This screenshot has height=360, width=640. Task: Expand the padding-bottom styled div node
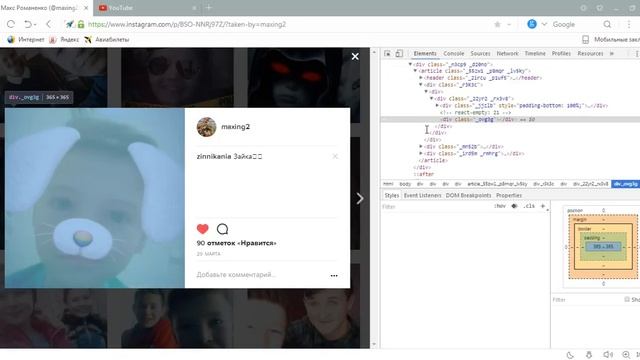coord(437,105)
